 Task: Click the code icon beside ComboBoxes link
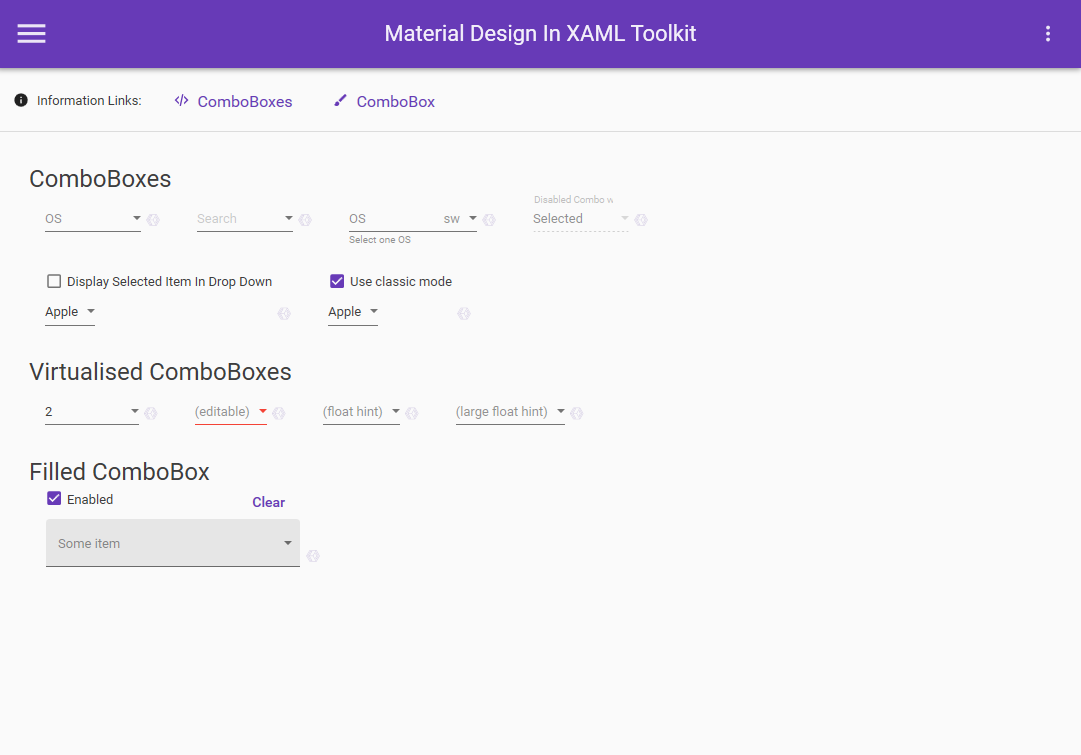pos(181,100)
